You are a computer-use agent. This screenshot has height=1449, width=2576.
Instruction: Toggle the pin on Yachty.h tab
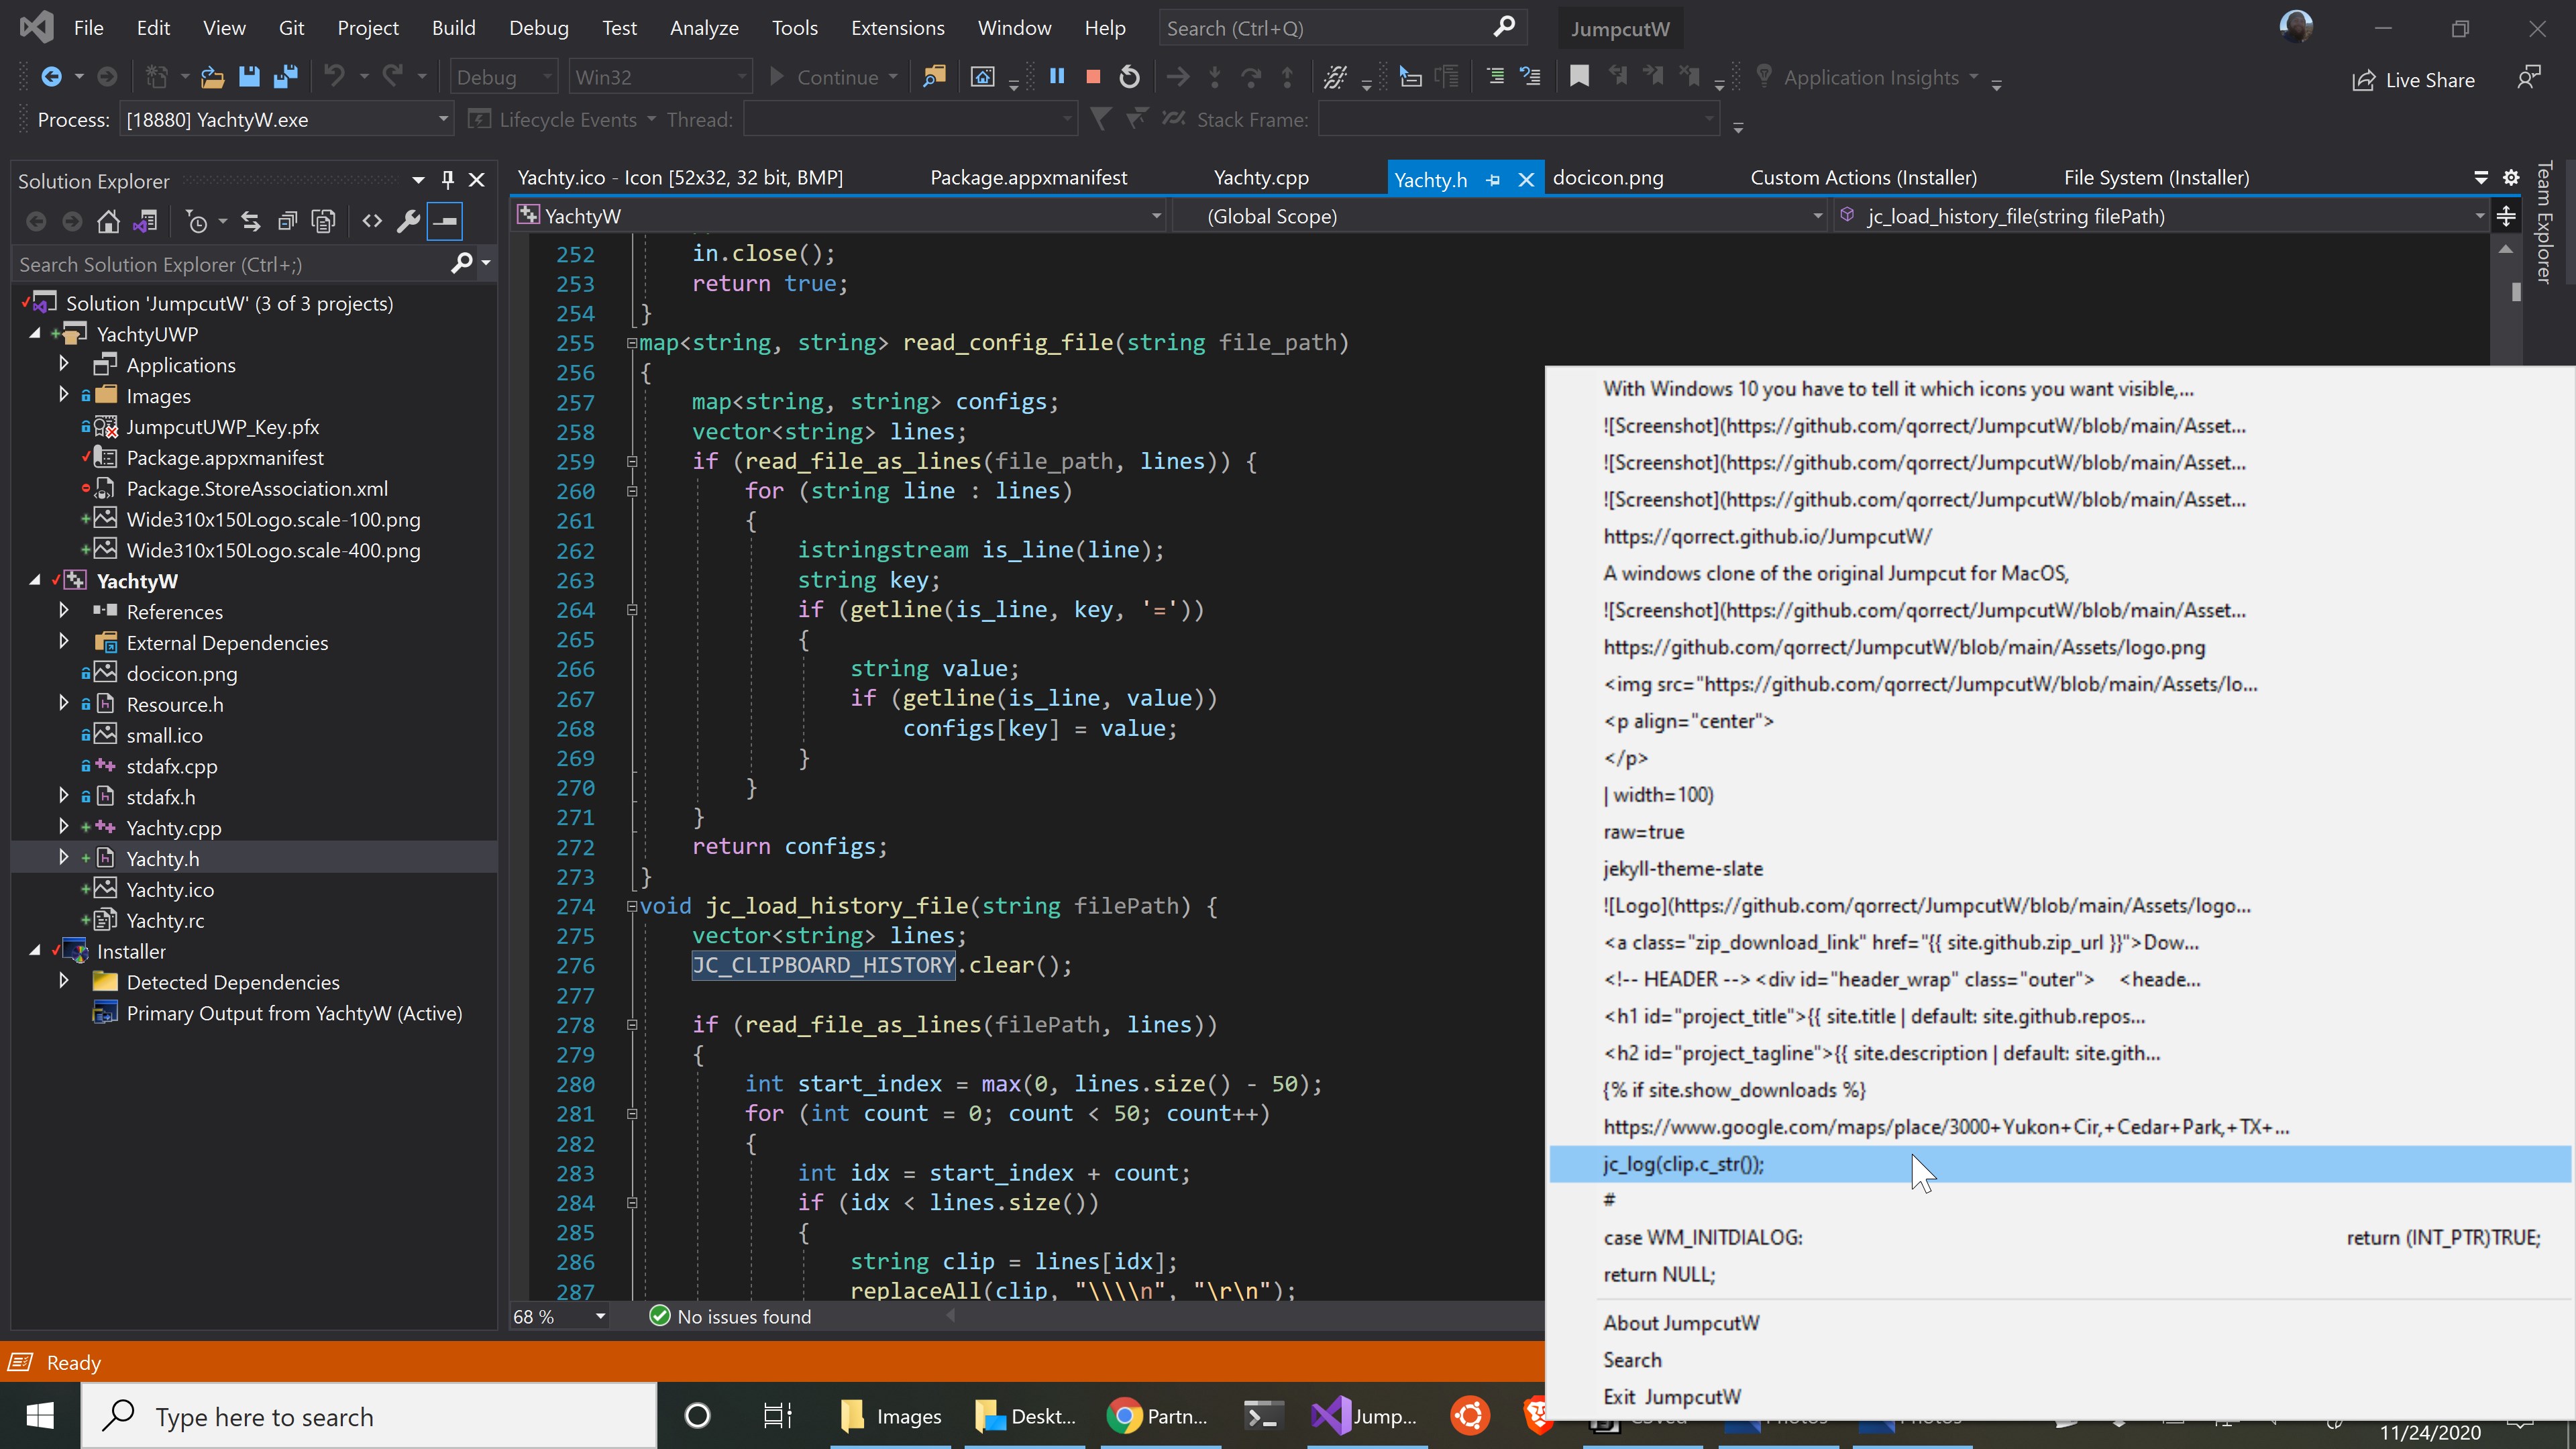click(x=1493, y=180)
